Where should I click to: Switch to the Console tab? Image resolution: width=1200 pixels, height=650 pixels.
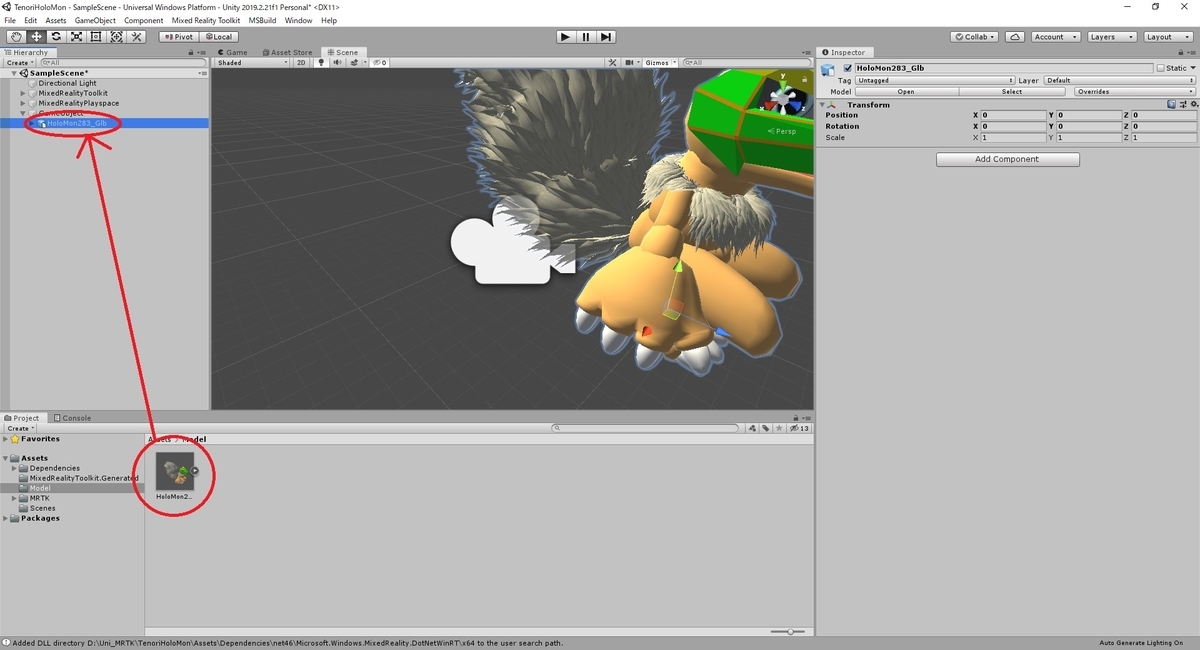(x=73, y=418)
